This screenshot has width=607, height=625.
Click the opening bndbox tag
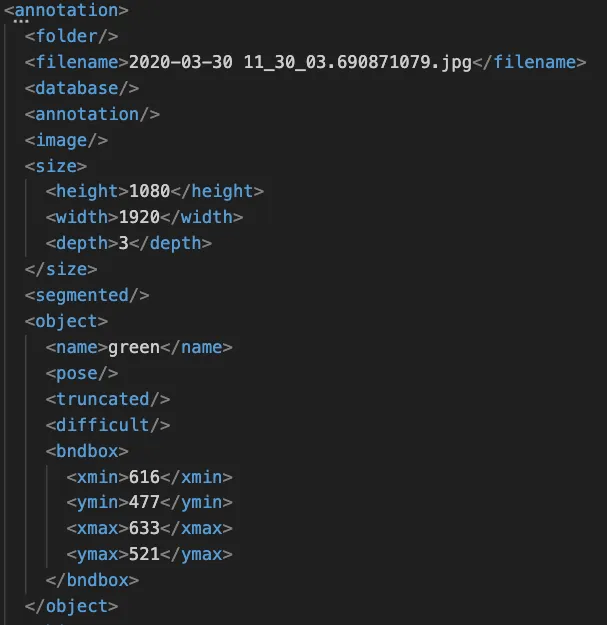[x=87, y=450]
